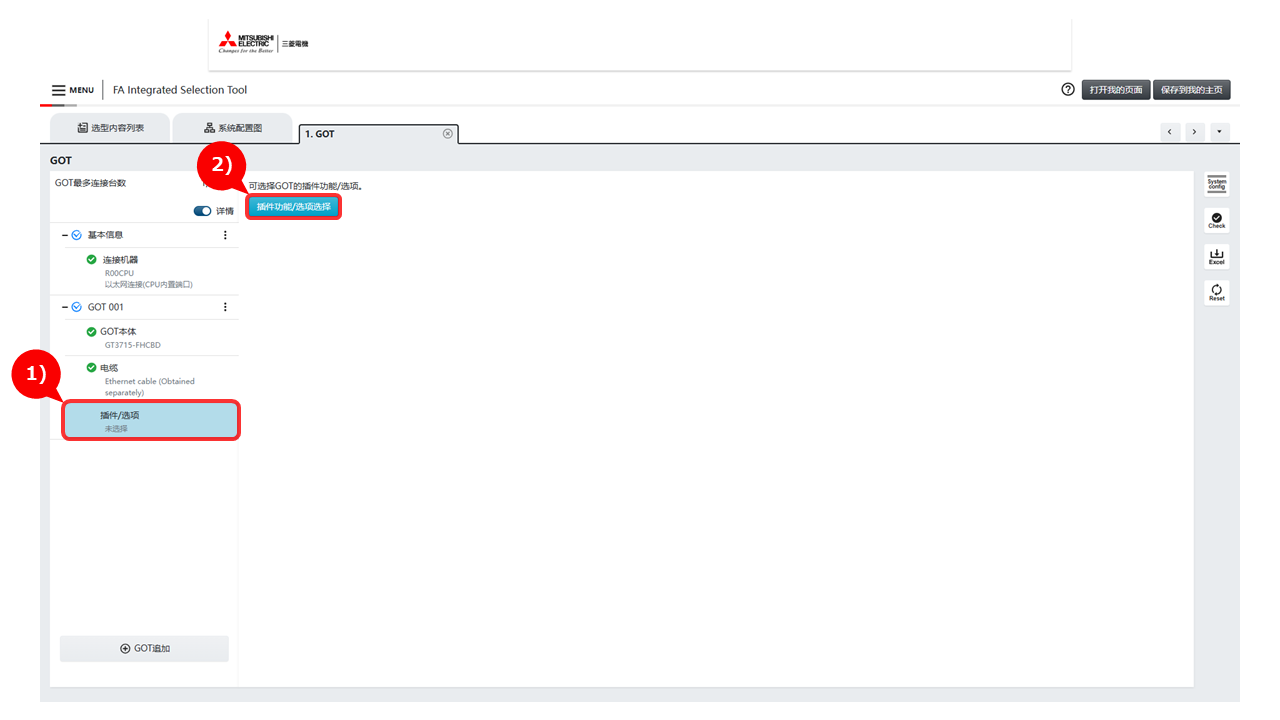Screen dimensions: 1280x720
Task: Select the 插件/选项 tree item
Action: tap(151, 421)
